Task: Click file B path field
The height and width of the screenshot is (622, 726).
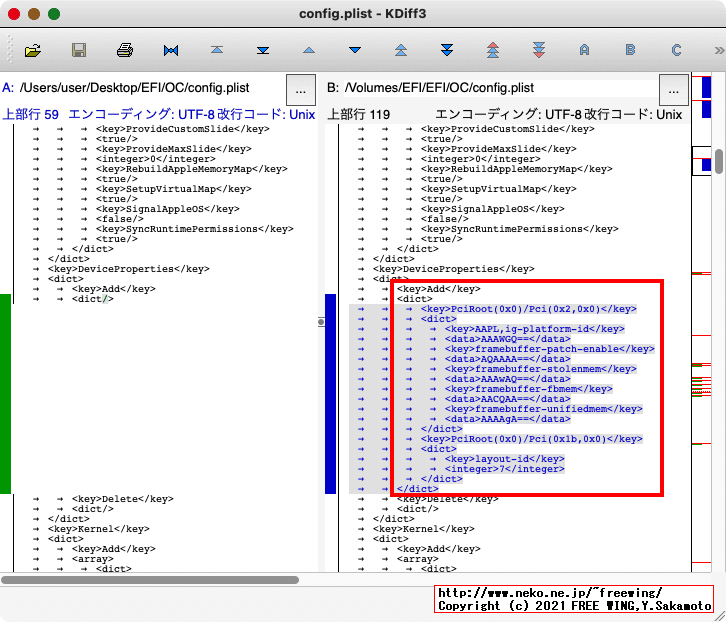Action: [x=500, y=88]
